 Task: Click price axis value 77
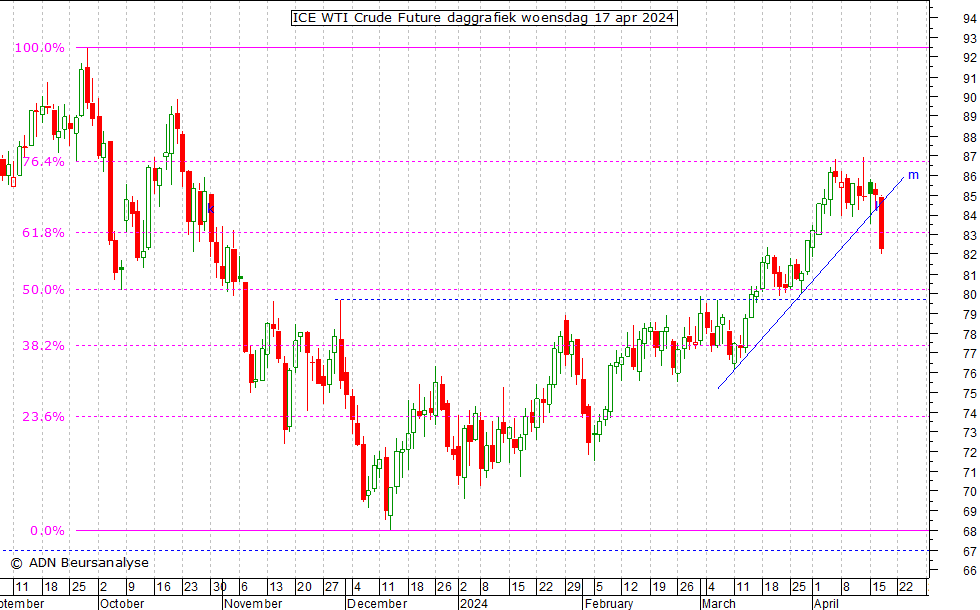(969, 354)
